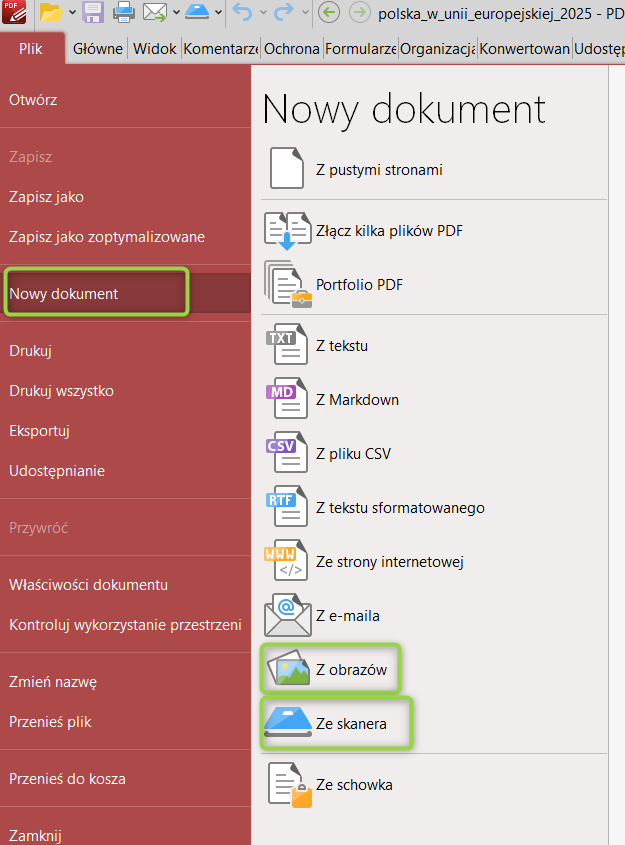Click the merge PDF files icon
Screen dimensions: 625x845
pyautogui.click(x=287, y=231)
